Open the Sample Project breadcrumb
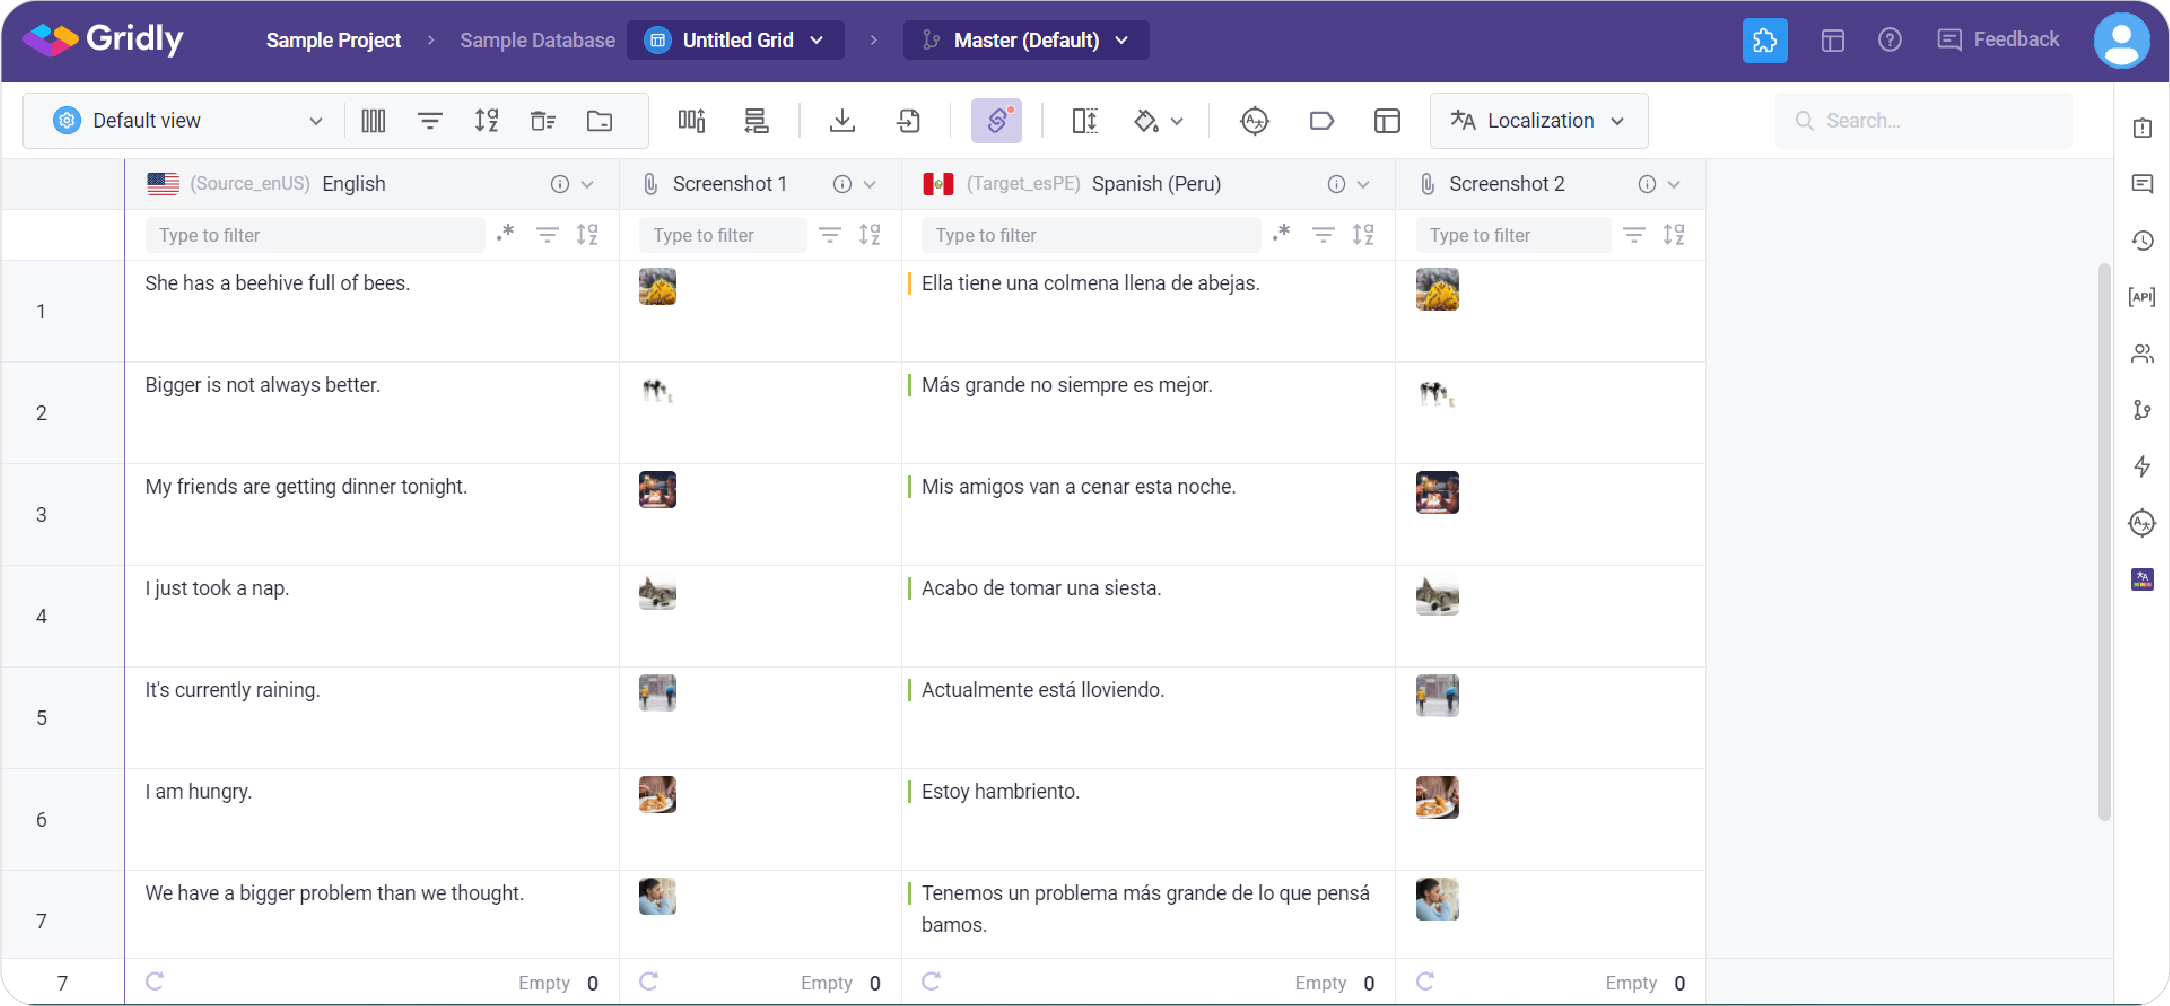The height and width of the screenshot is (1006, 2170). coord(334,40)
